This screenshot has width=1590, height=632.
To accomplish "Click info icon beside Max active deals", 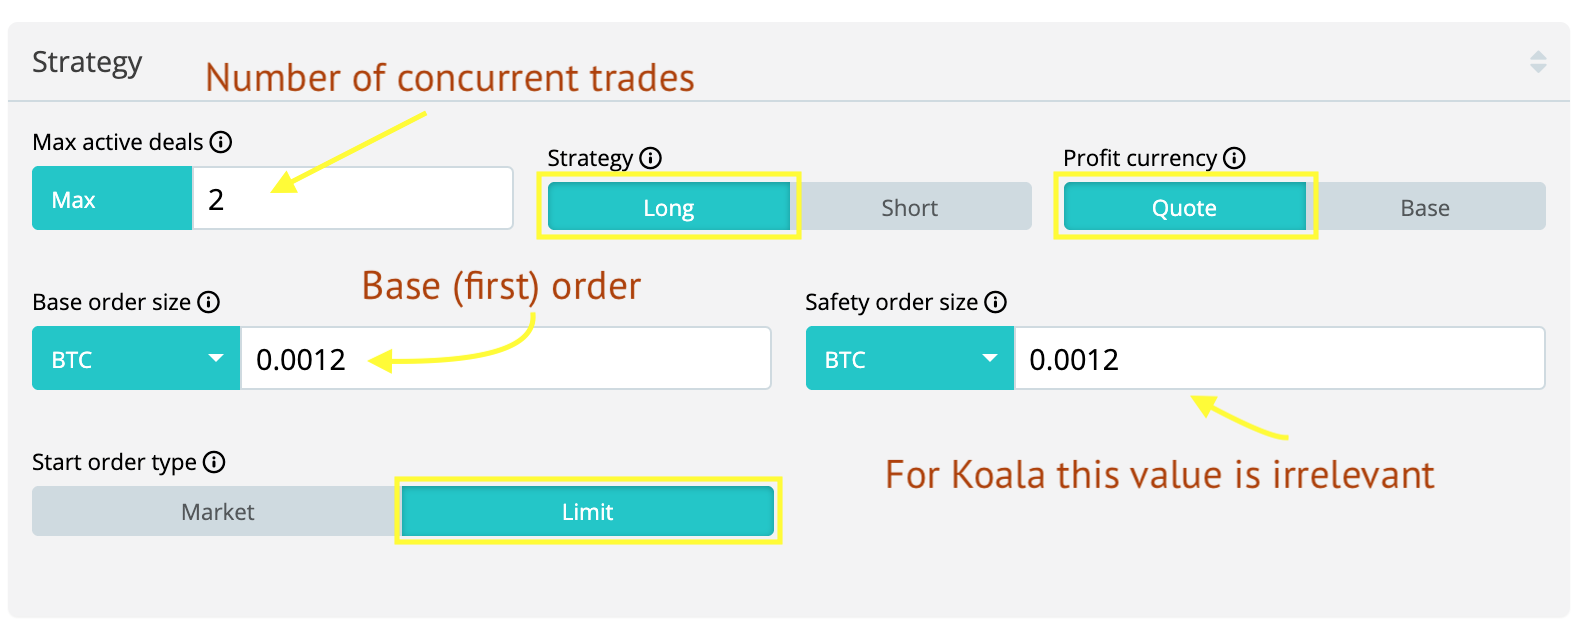I will click(x=221, y=142).
